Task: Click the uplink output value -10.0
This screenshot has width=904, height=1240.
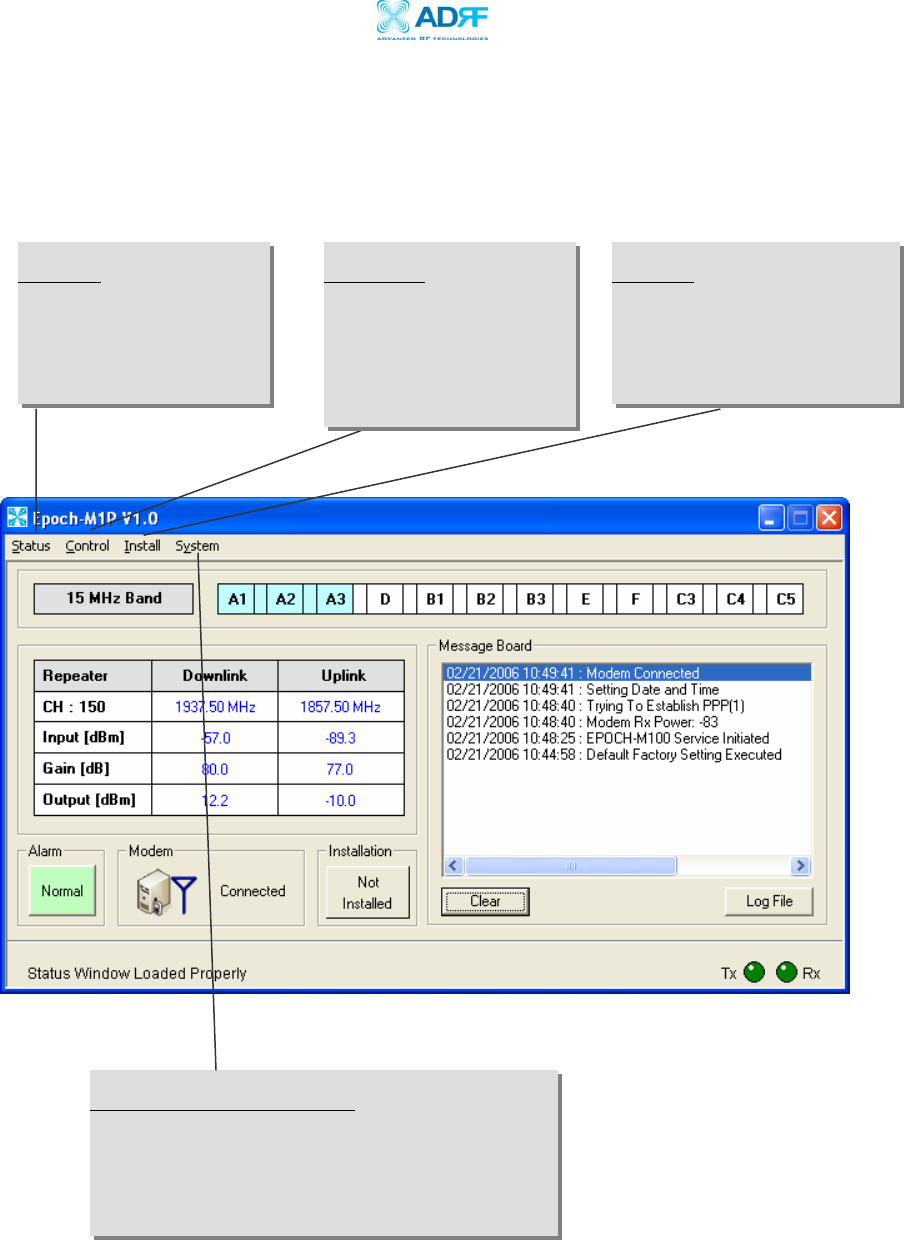Action: [341, 801]
